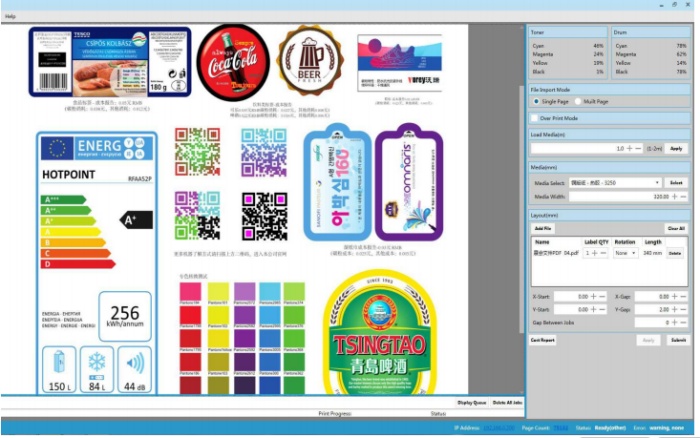Click the Add File button
Viewport: 700px width, 438px height.
(x=543, y=228)
